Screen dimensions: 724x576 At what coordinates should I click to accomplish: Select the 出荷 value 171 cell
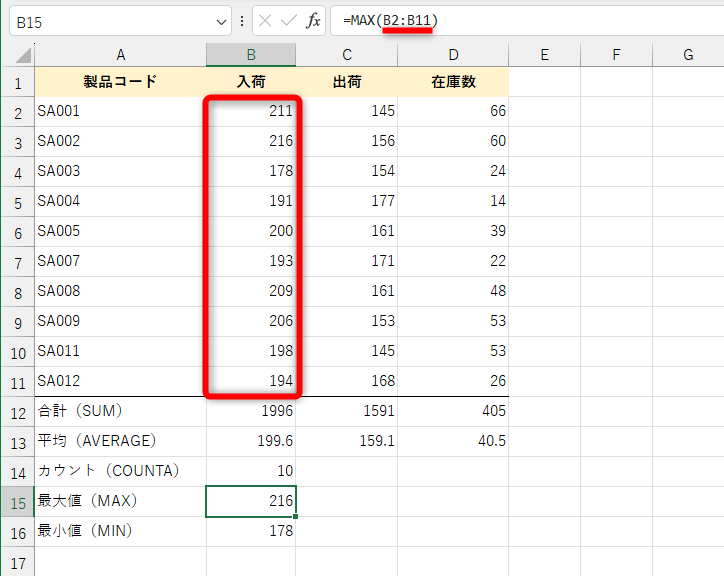[x=347, y=261]
